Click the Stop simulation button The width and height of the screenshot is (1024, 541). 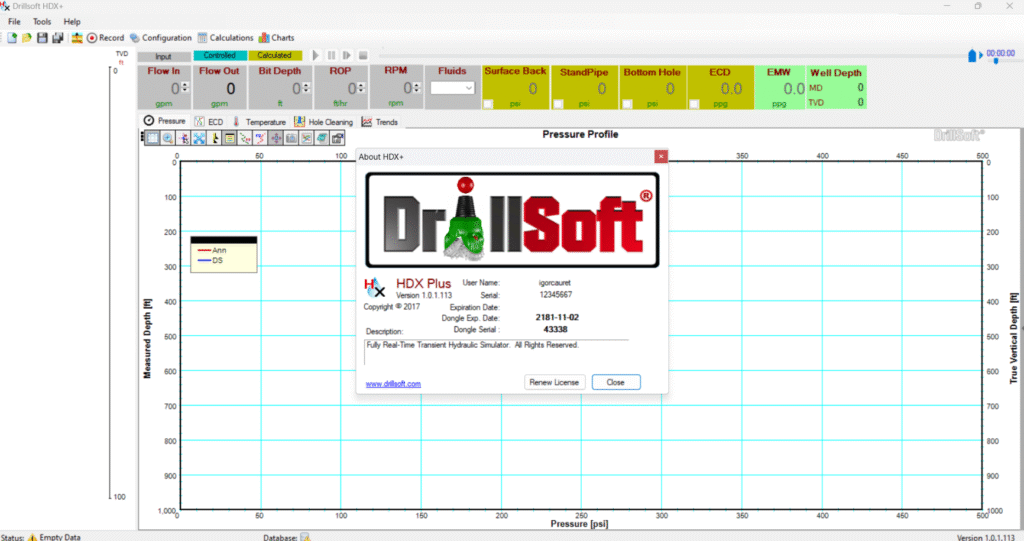(x=363, y=56)
